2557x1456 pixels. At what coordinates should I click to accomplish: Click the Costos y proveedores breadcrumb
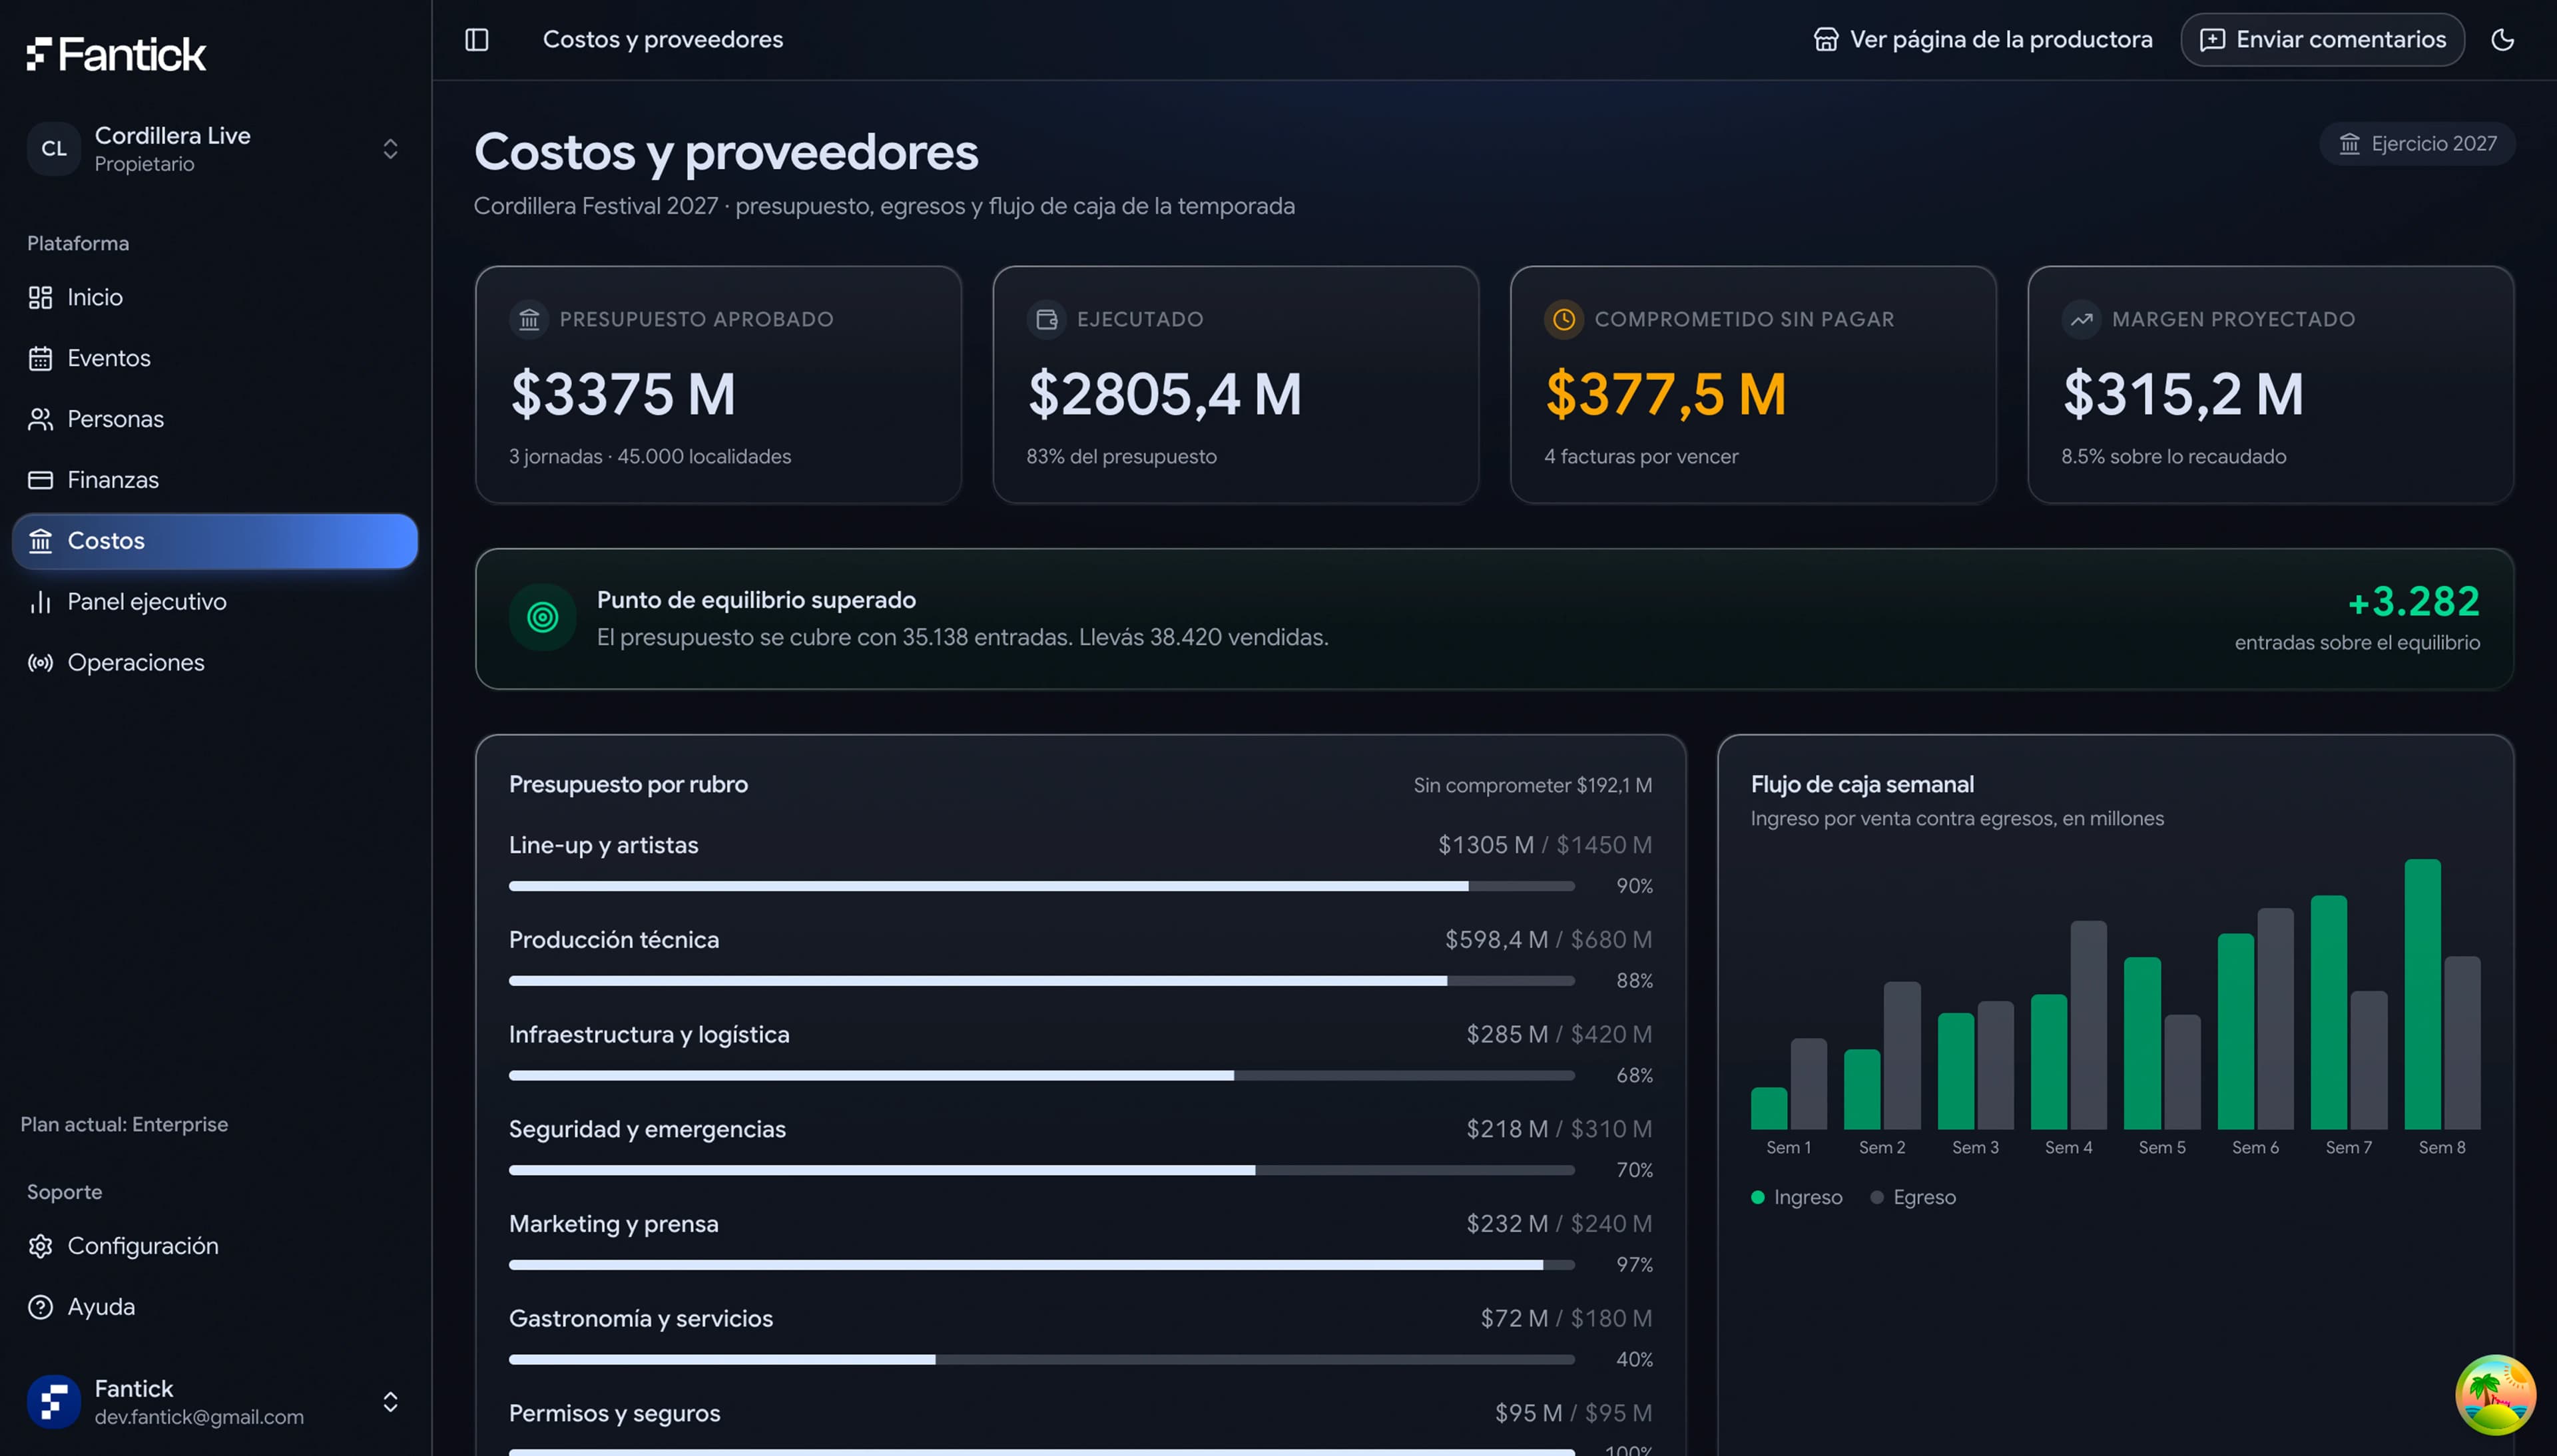pyautogui.click(x=663, y=40)
